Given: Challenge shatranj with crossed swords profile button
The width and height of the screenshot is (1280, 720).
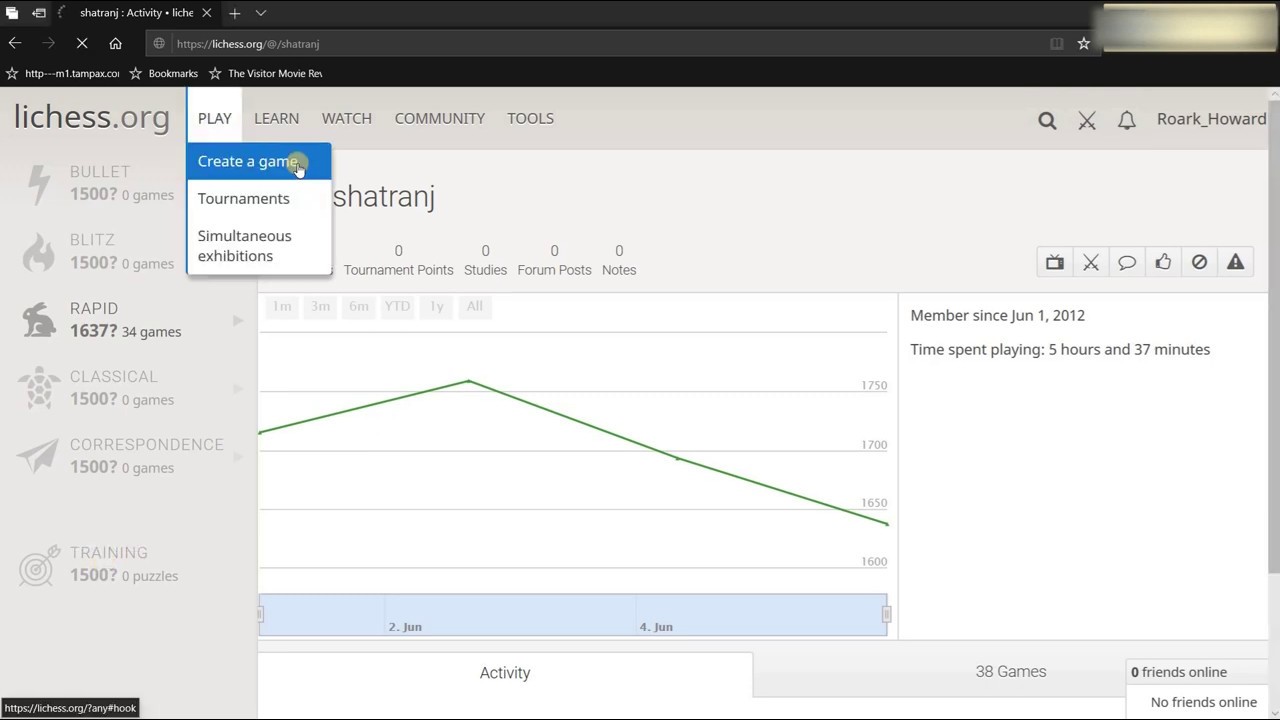Looking at the screenshot, I should [x=1091, y=262].
